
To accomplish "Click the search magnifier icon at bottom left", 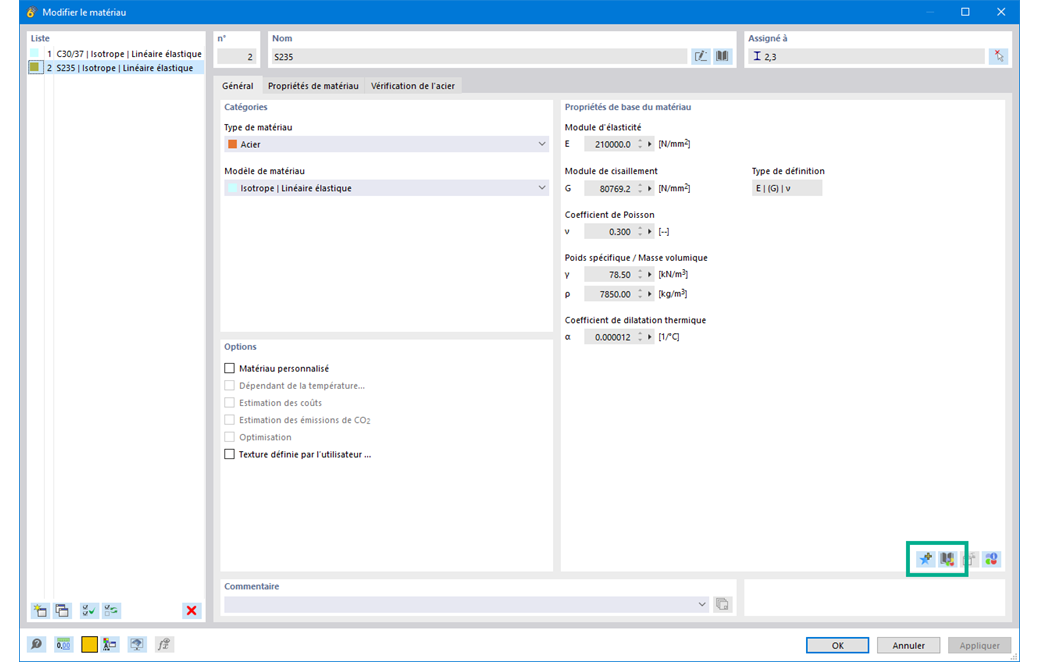I will click(36, 644).
